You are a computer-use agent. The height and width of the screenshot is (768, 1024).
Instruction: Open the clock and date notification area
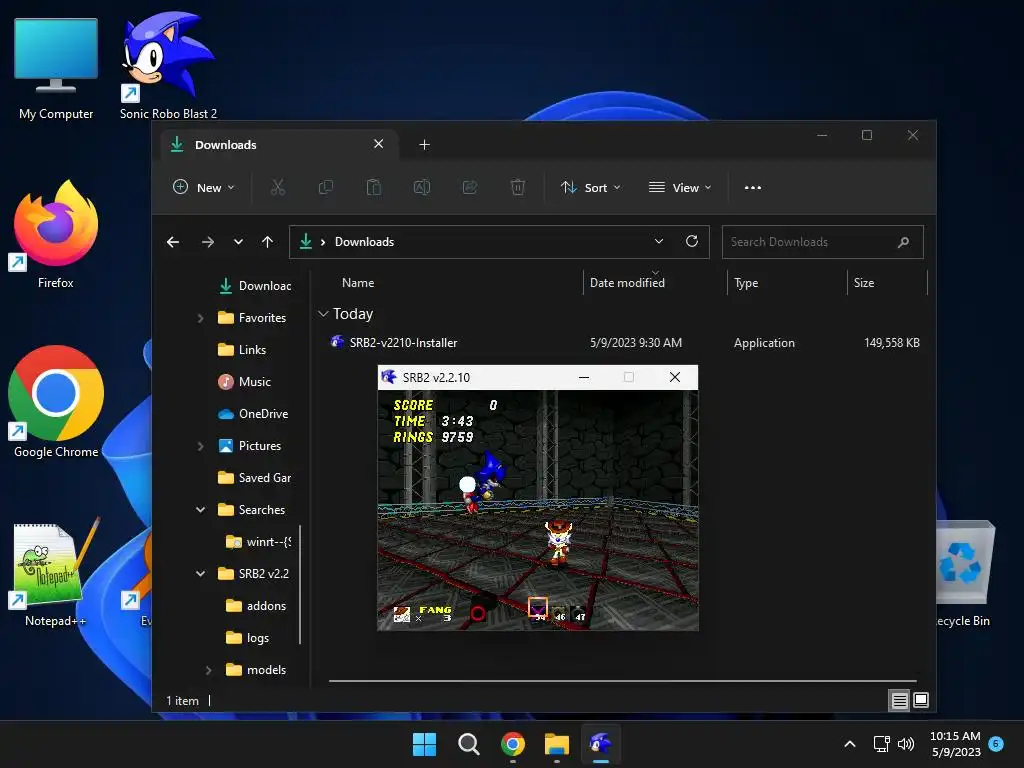(955, 744)
